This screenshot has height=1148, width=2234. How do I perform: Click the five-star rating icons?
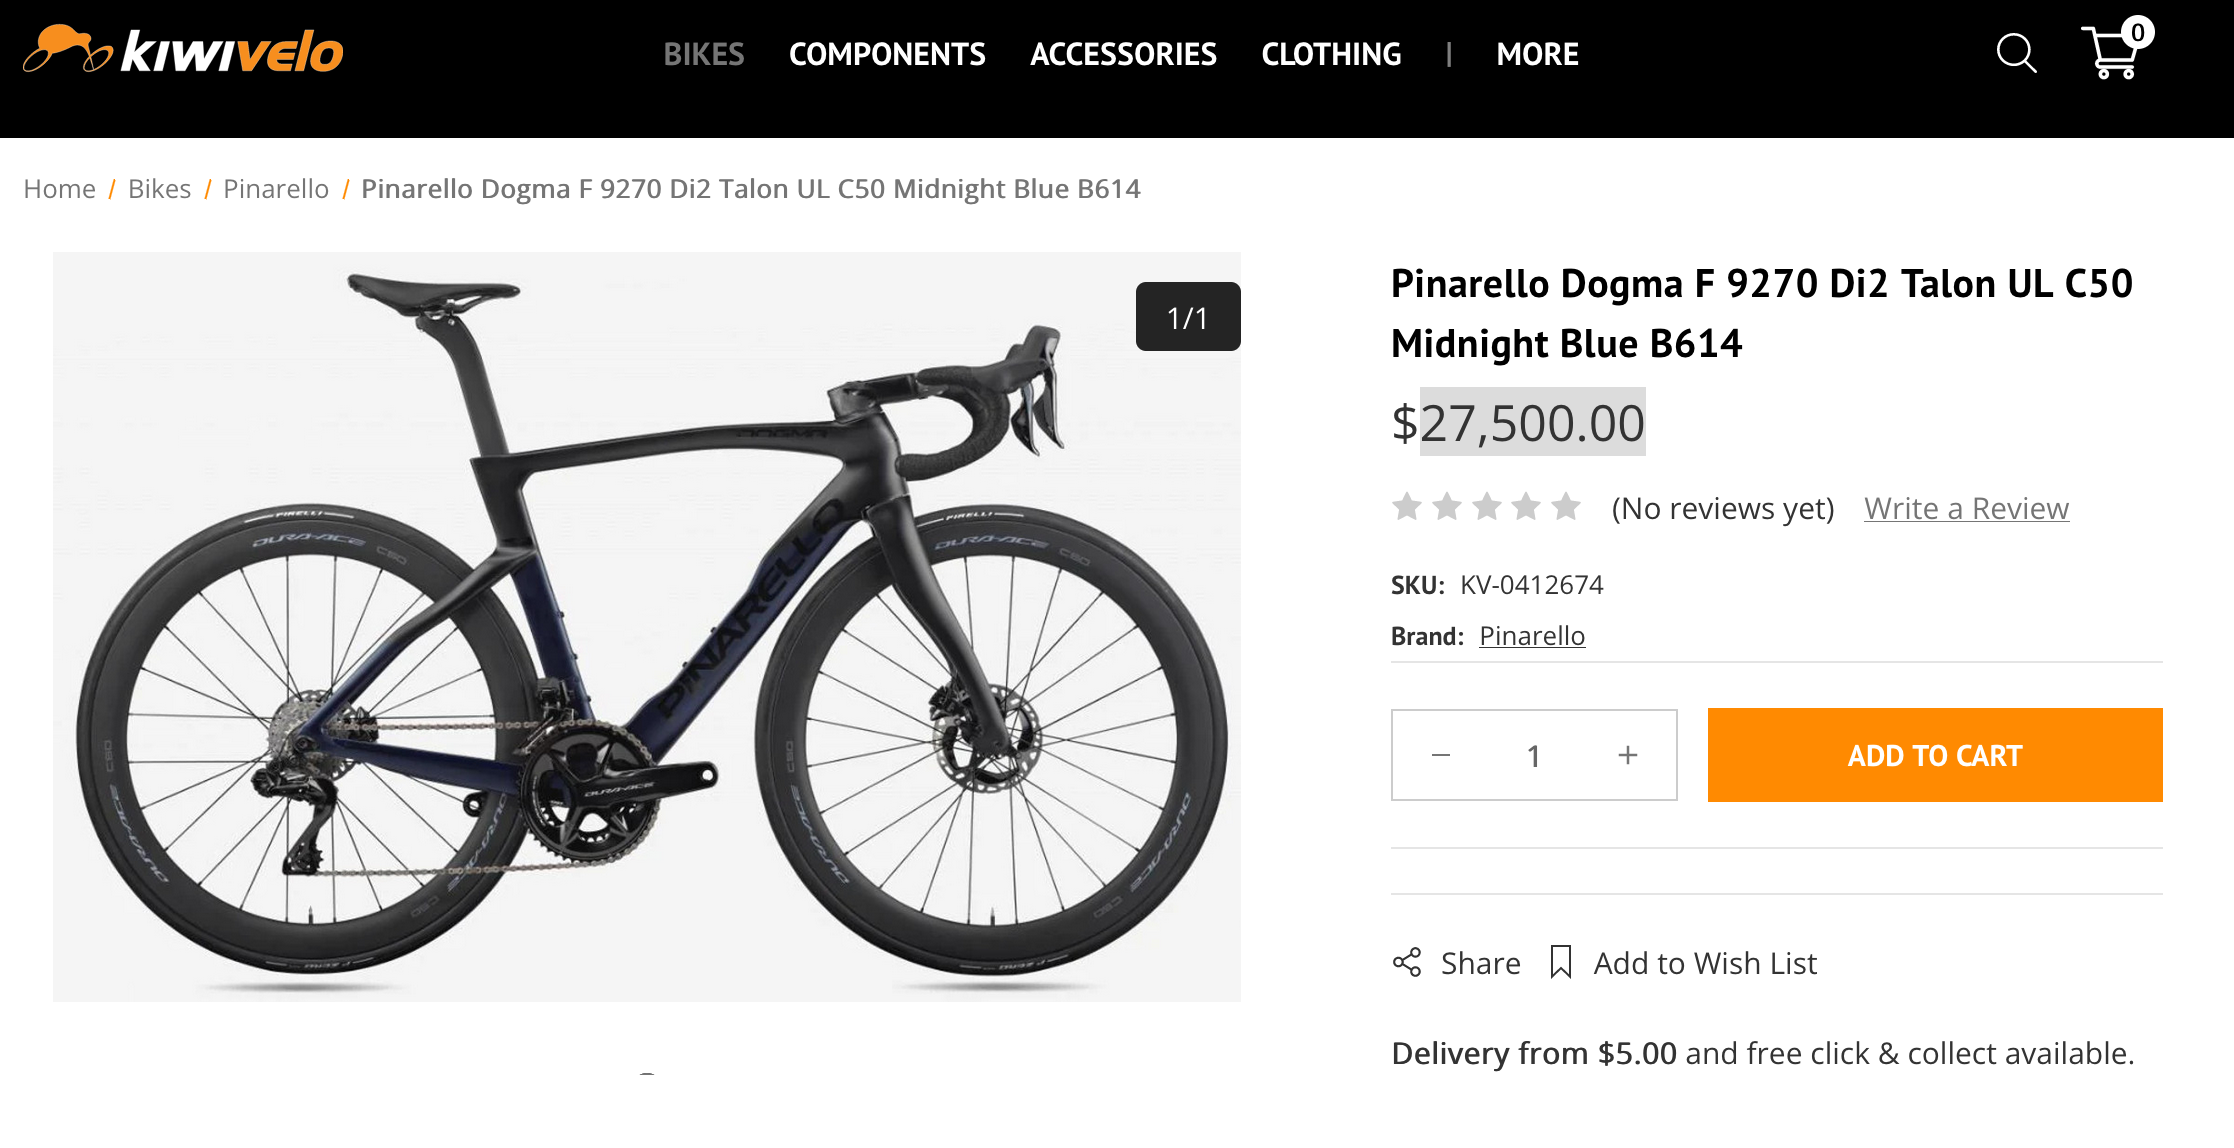(1486, 507)
